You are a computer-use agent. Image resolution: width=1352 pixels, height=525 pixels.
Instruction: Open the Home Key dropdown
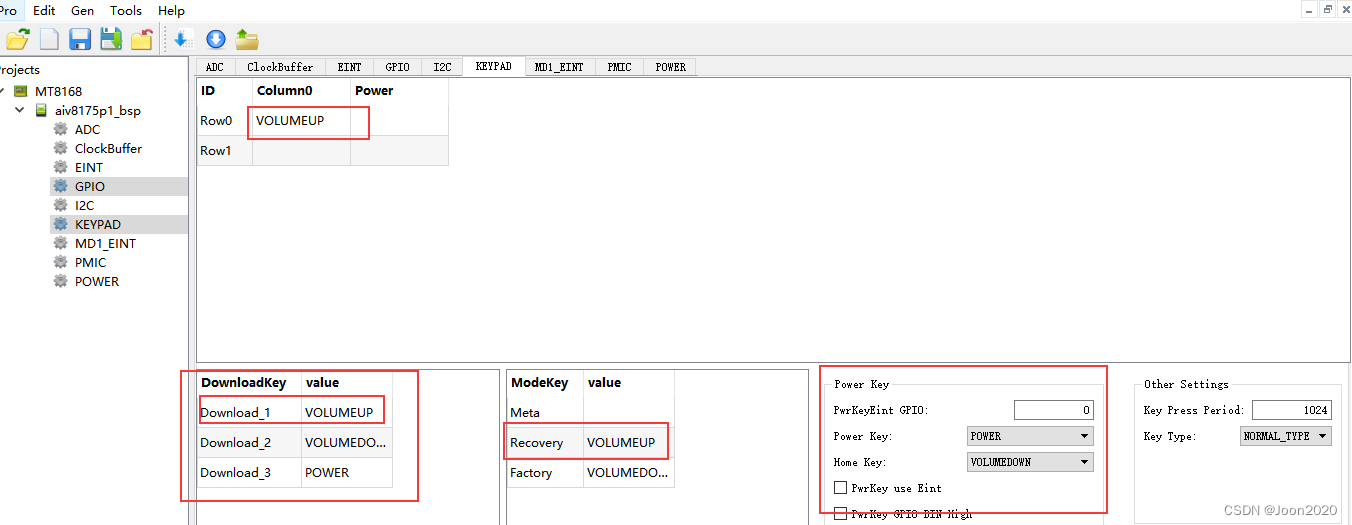coord(1030,462)
